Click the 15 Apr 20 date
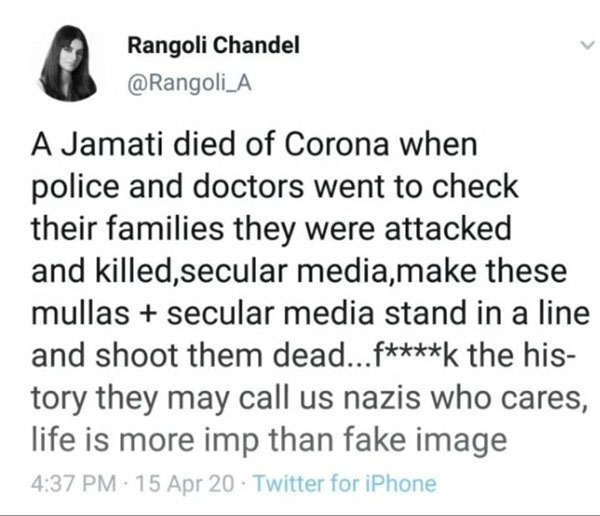600x516 pixels. point(184,483)
